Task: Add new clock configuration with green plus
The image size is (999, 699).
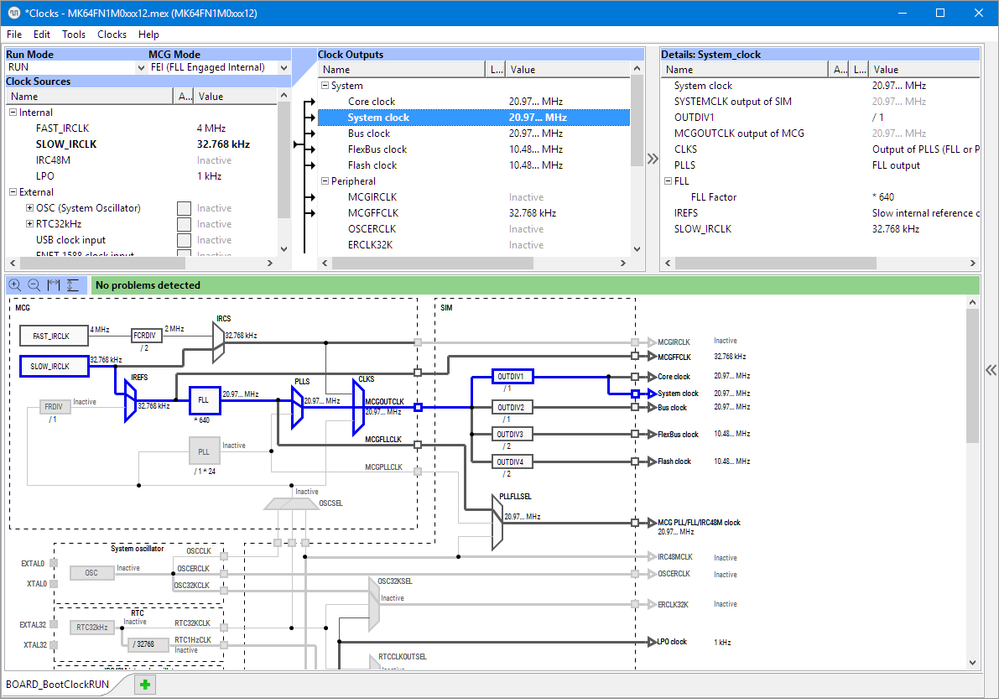Action: pyautogui.click(x=145, y=684)
